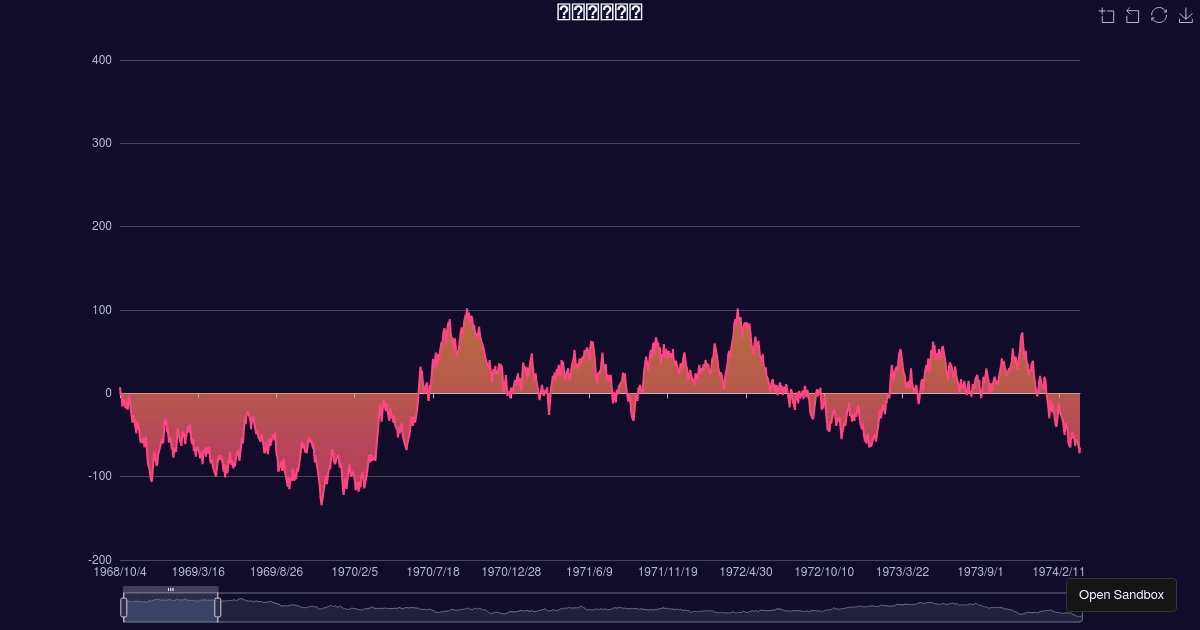Click the x-axis label 1969/8/26
The width and height of the screenshot is (1200, 630).
coord(277,572)
